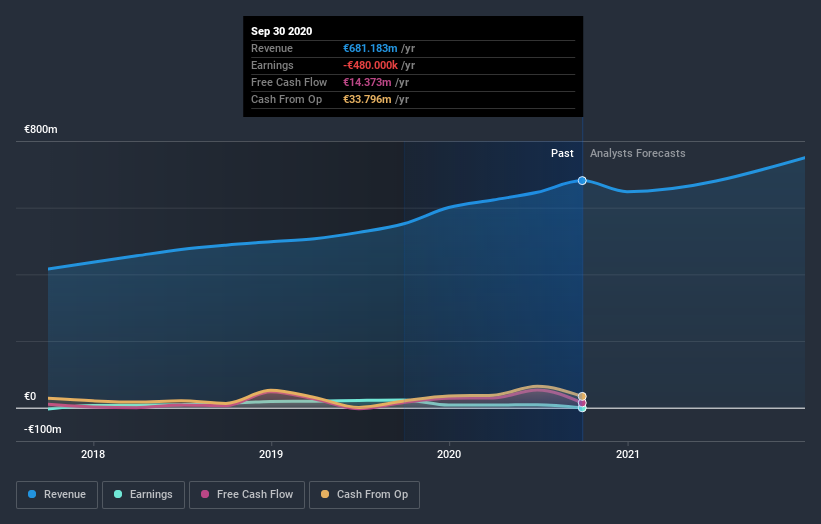Select the orange Cash From Op data point
The width and height of the screenshot is (821, 524).
pyautogui.click(x=582, y=396)
